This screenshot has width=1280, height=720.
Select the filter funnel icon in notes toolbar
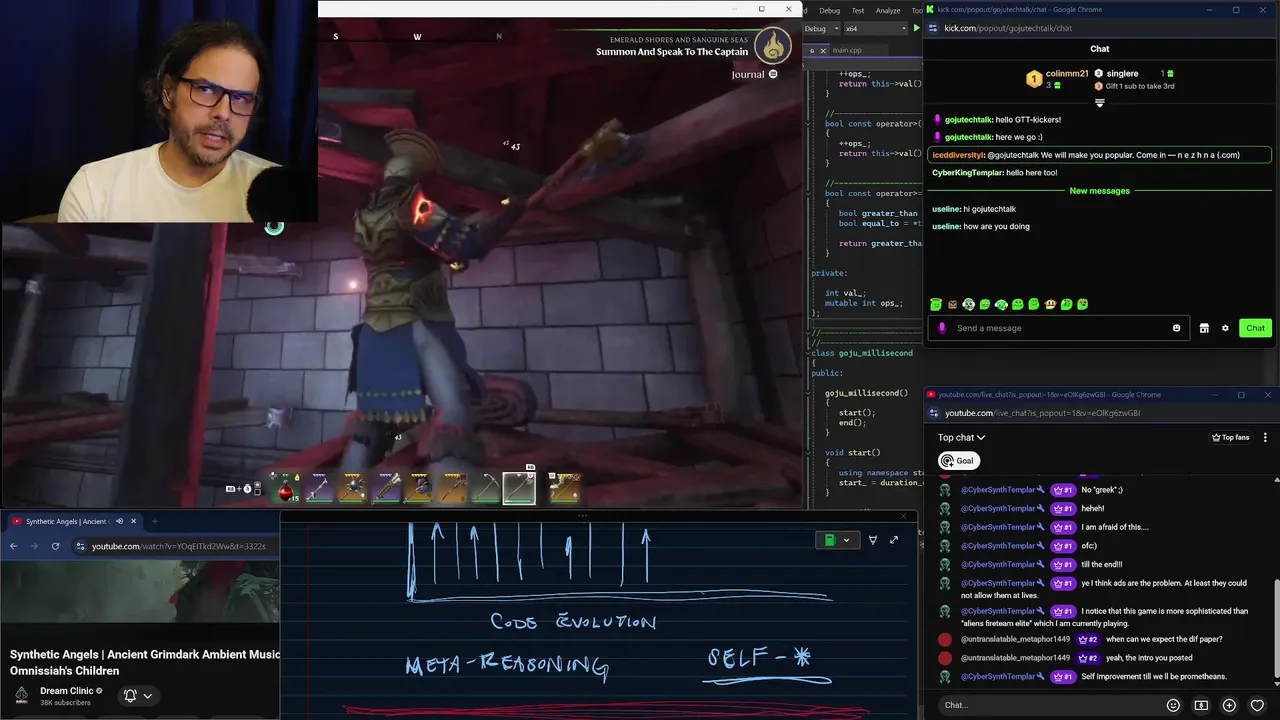coord(872,540)
